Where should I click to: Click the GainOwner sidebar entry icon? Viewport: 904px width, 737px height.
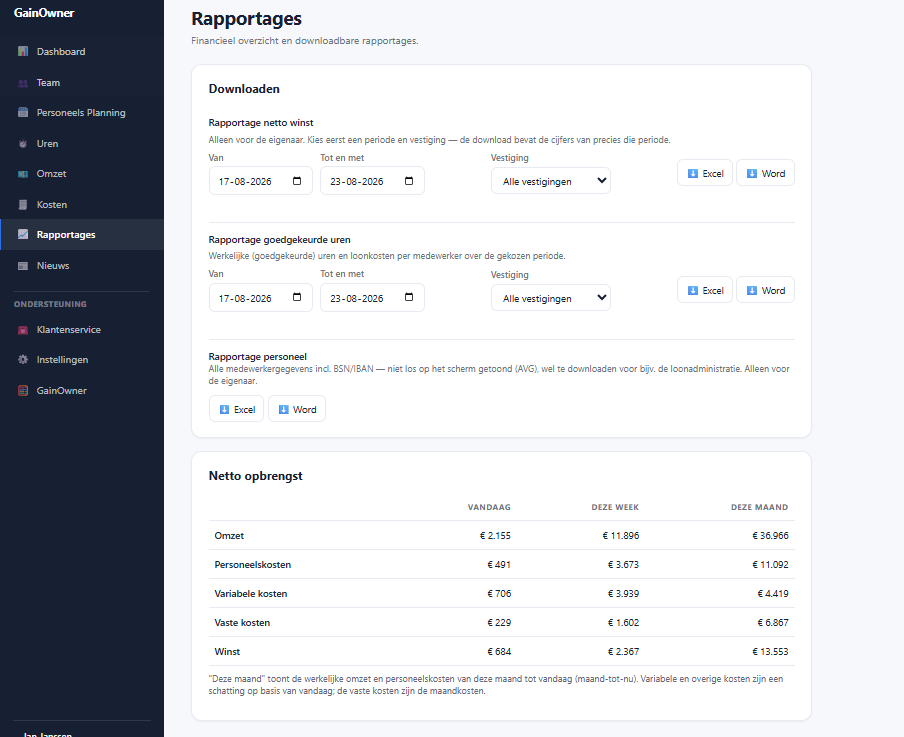pos(23,390)
